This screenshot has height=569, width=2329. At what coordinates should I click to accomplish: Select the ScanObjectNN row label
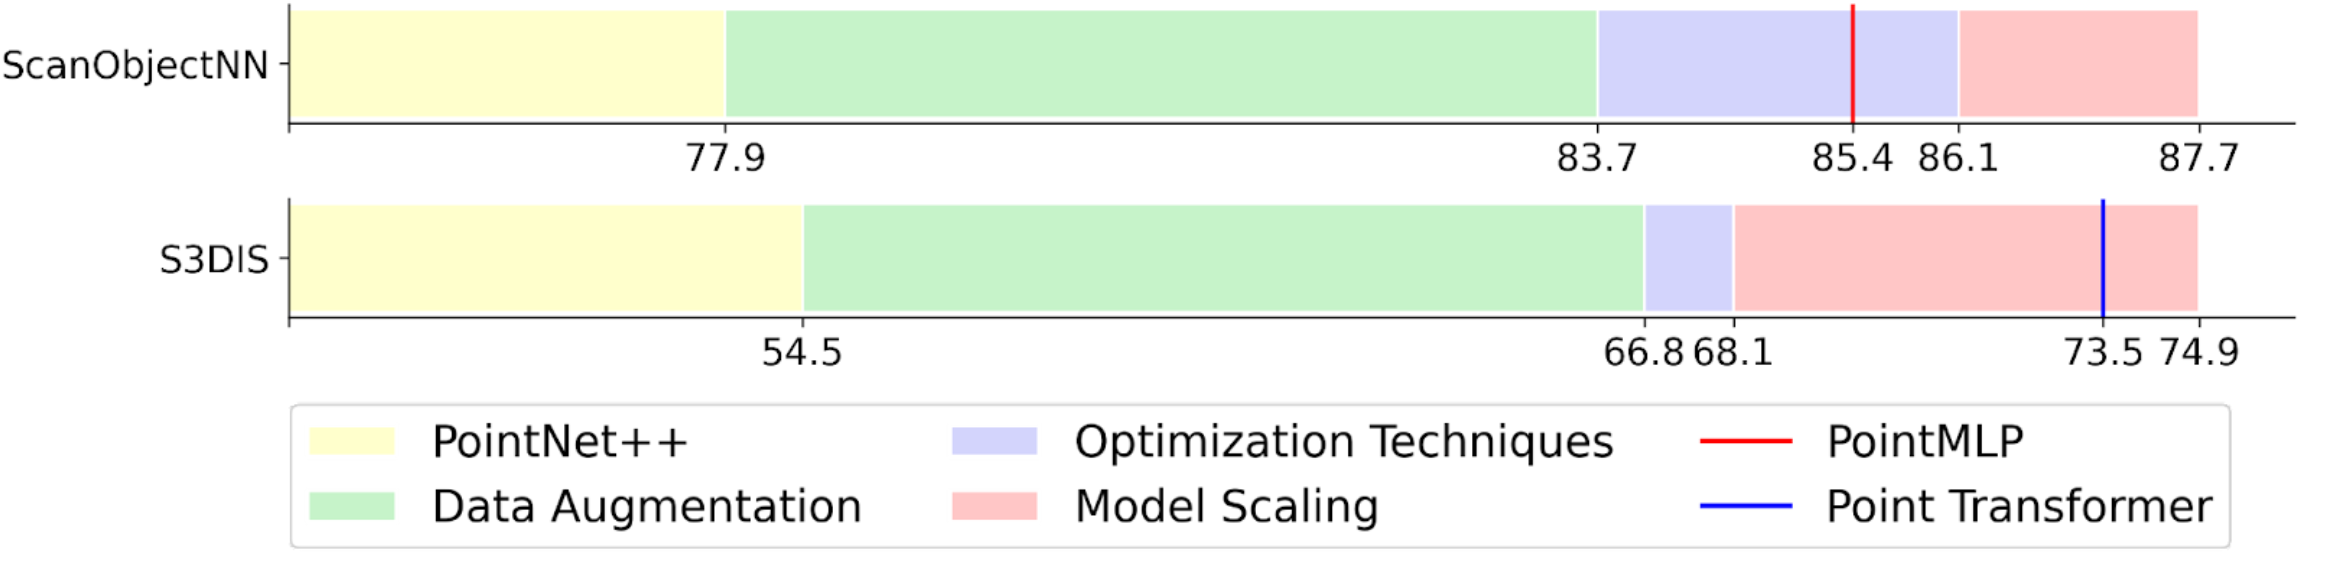135,65
